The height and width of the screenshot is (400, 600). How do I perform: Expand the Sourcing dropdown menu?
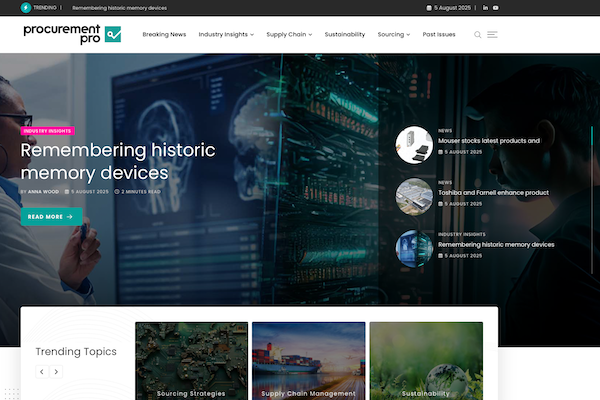coord(394,34)
